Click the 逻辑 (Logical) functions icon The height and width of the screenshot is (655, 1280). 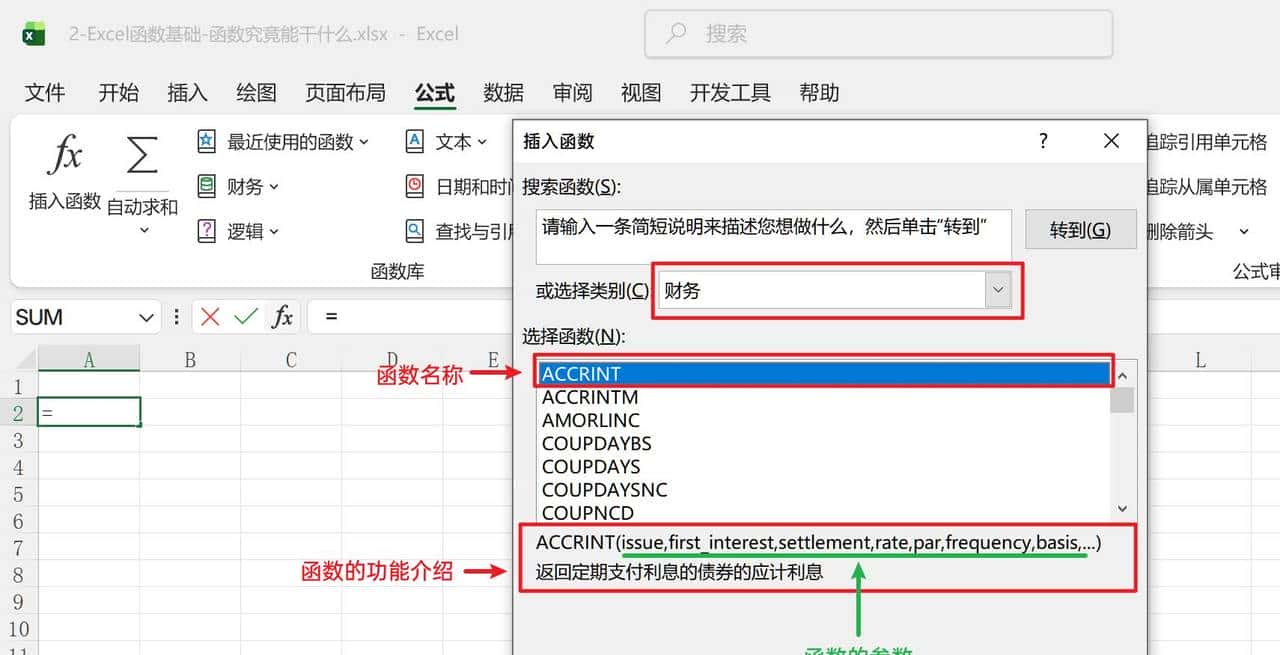click(205, 231)
